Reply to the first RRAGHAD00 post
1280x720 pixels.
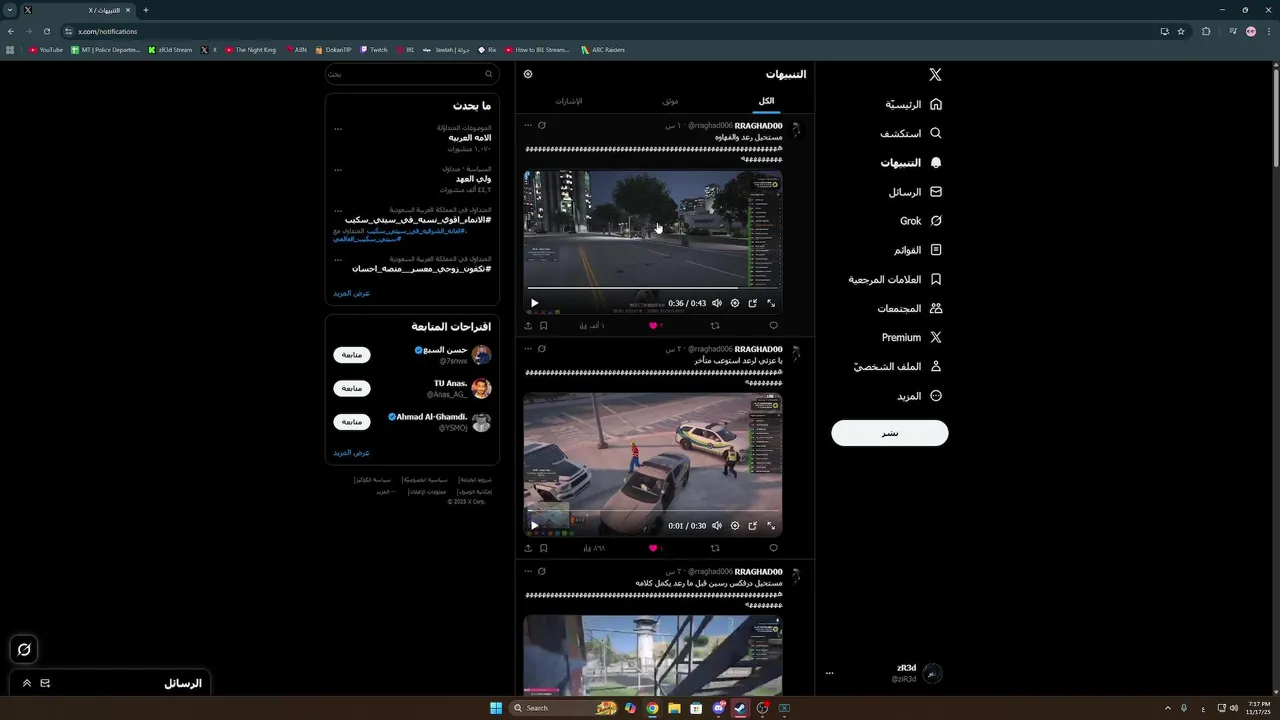coord(773,325)
